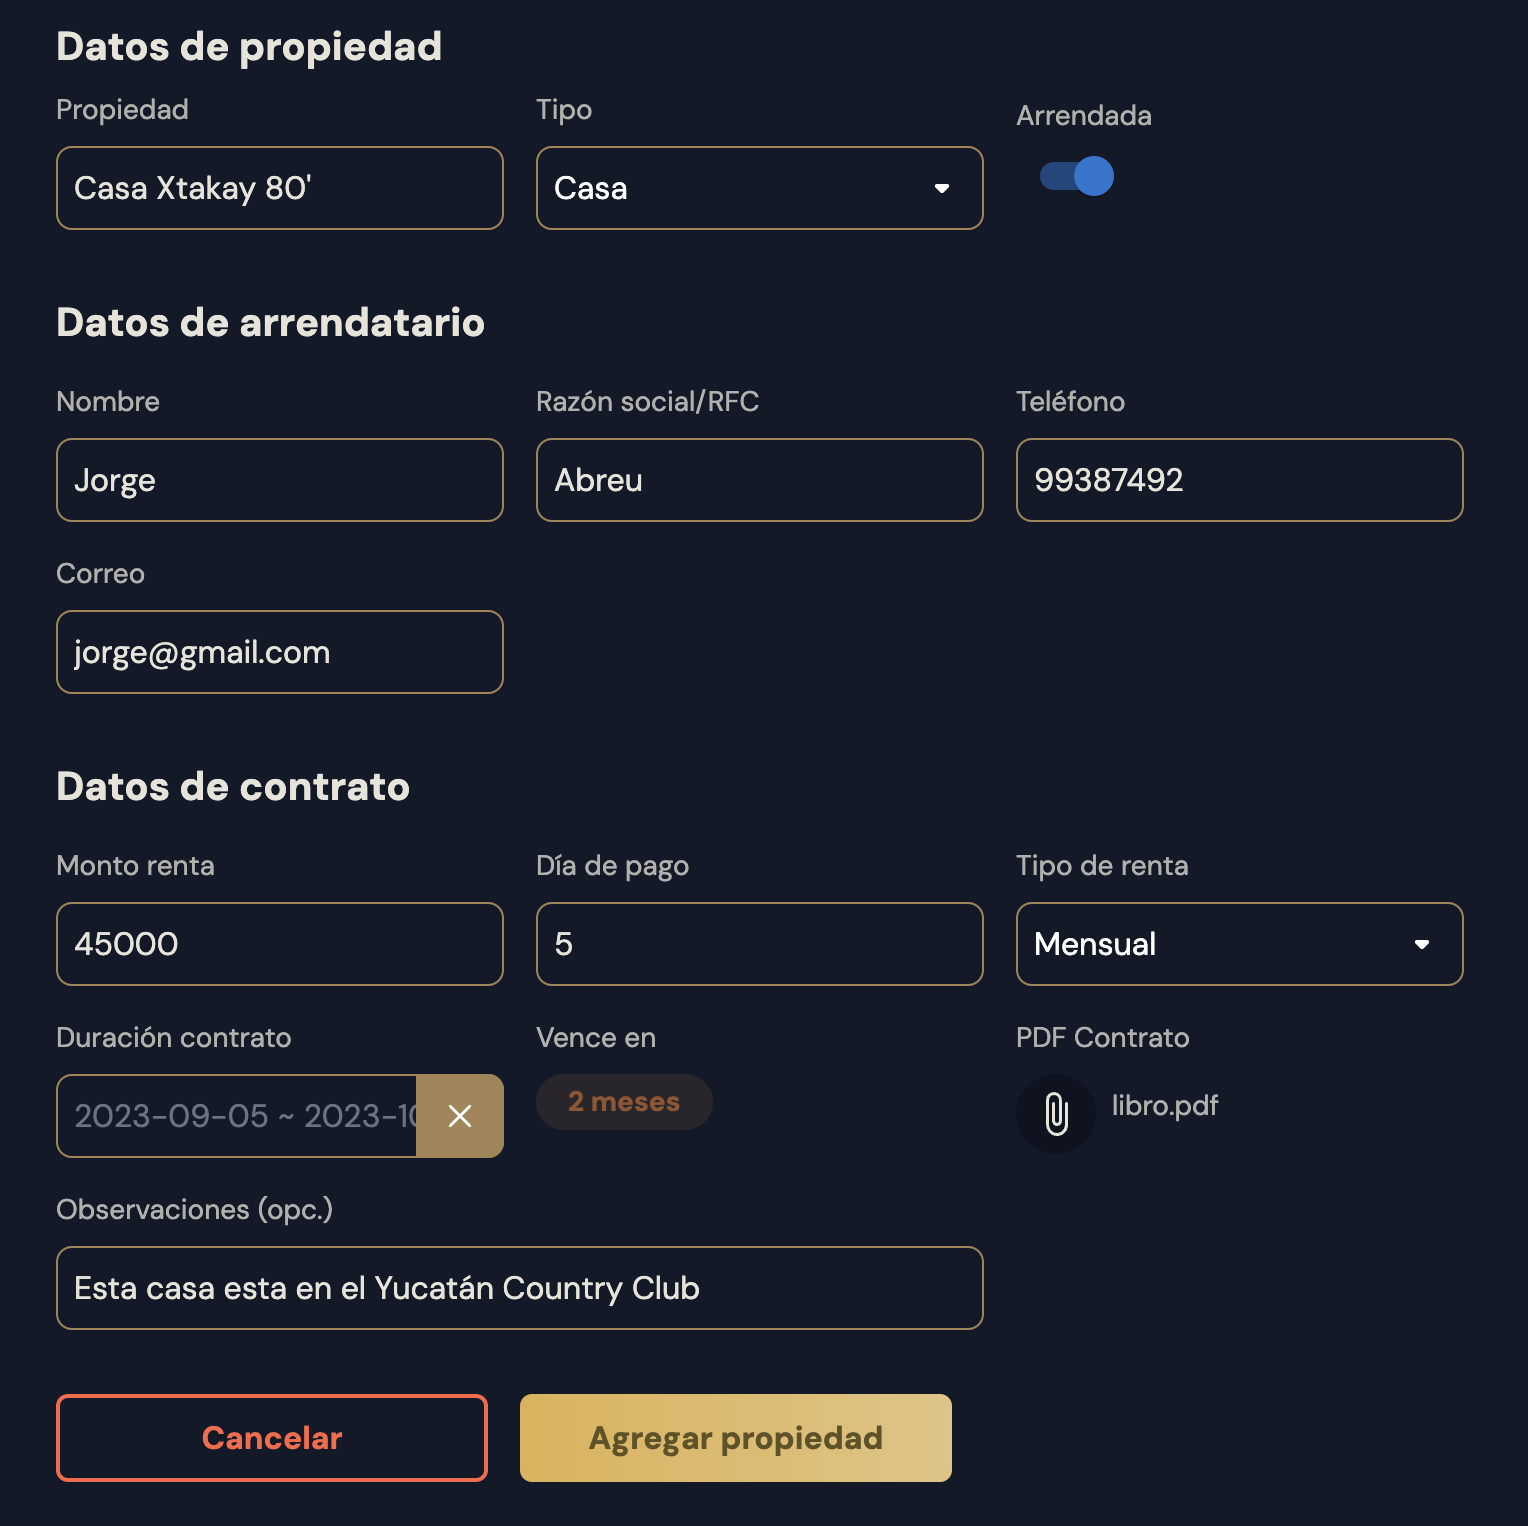Click the Correo email field
The width and height of the screenshot is (1528, 1526).
coord(280,652)
